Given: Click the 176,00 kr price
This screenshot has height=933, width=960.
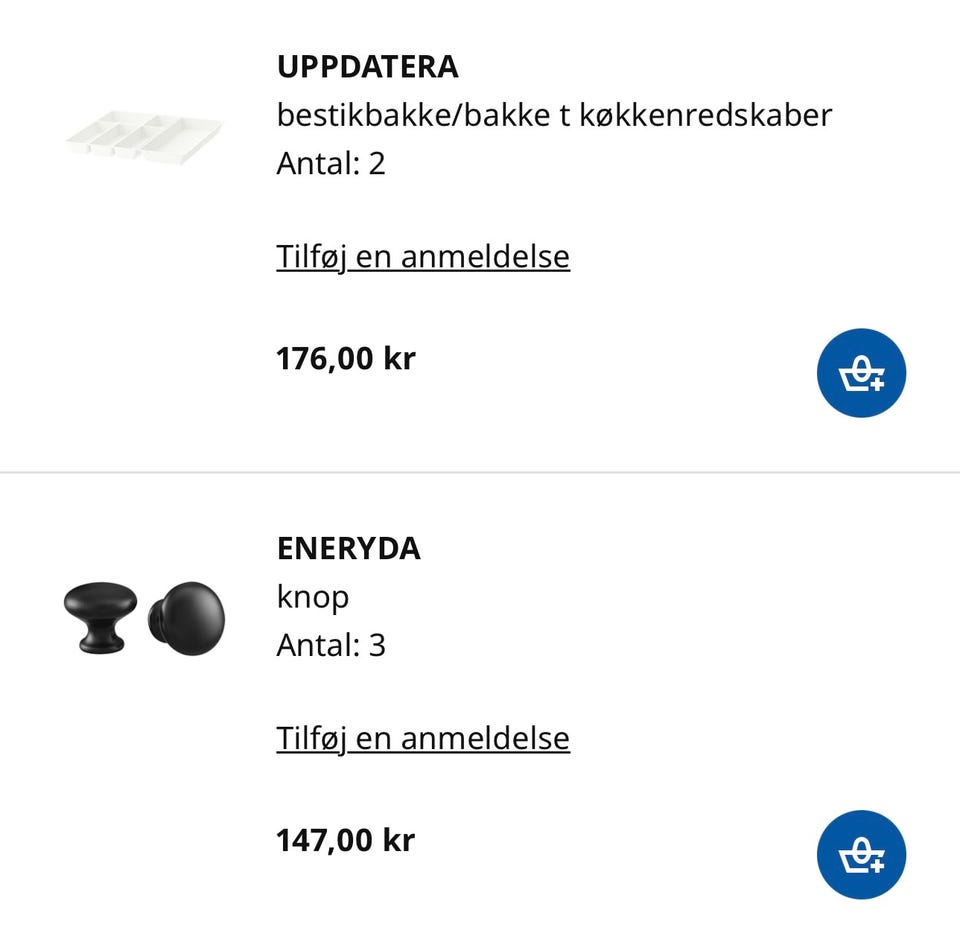Looking at the screenshot, I should coord(346,359).
